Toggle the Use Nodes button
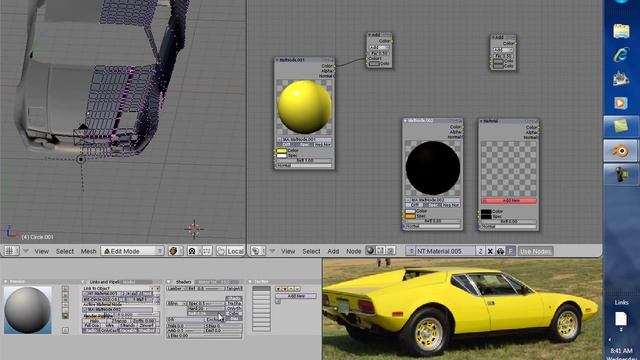640x360 pixels. click(535, 251)
